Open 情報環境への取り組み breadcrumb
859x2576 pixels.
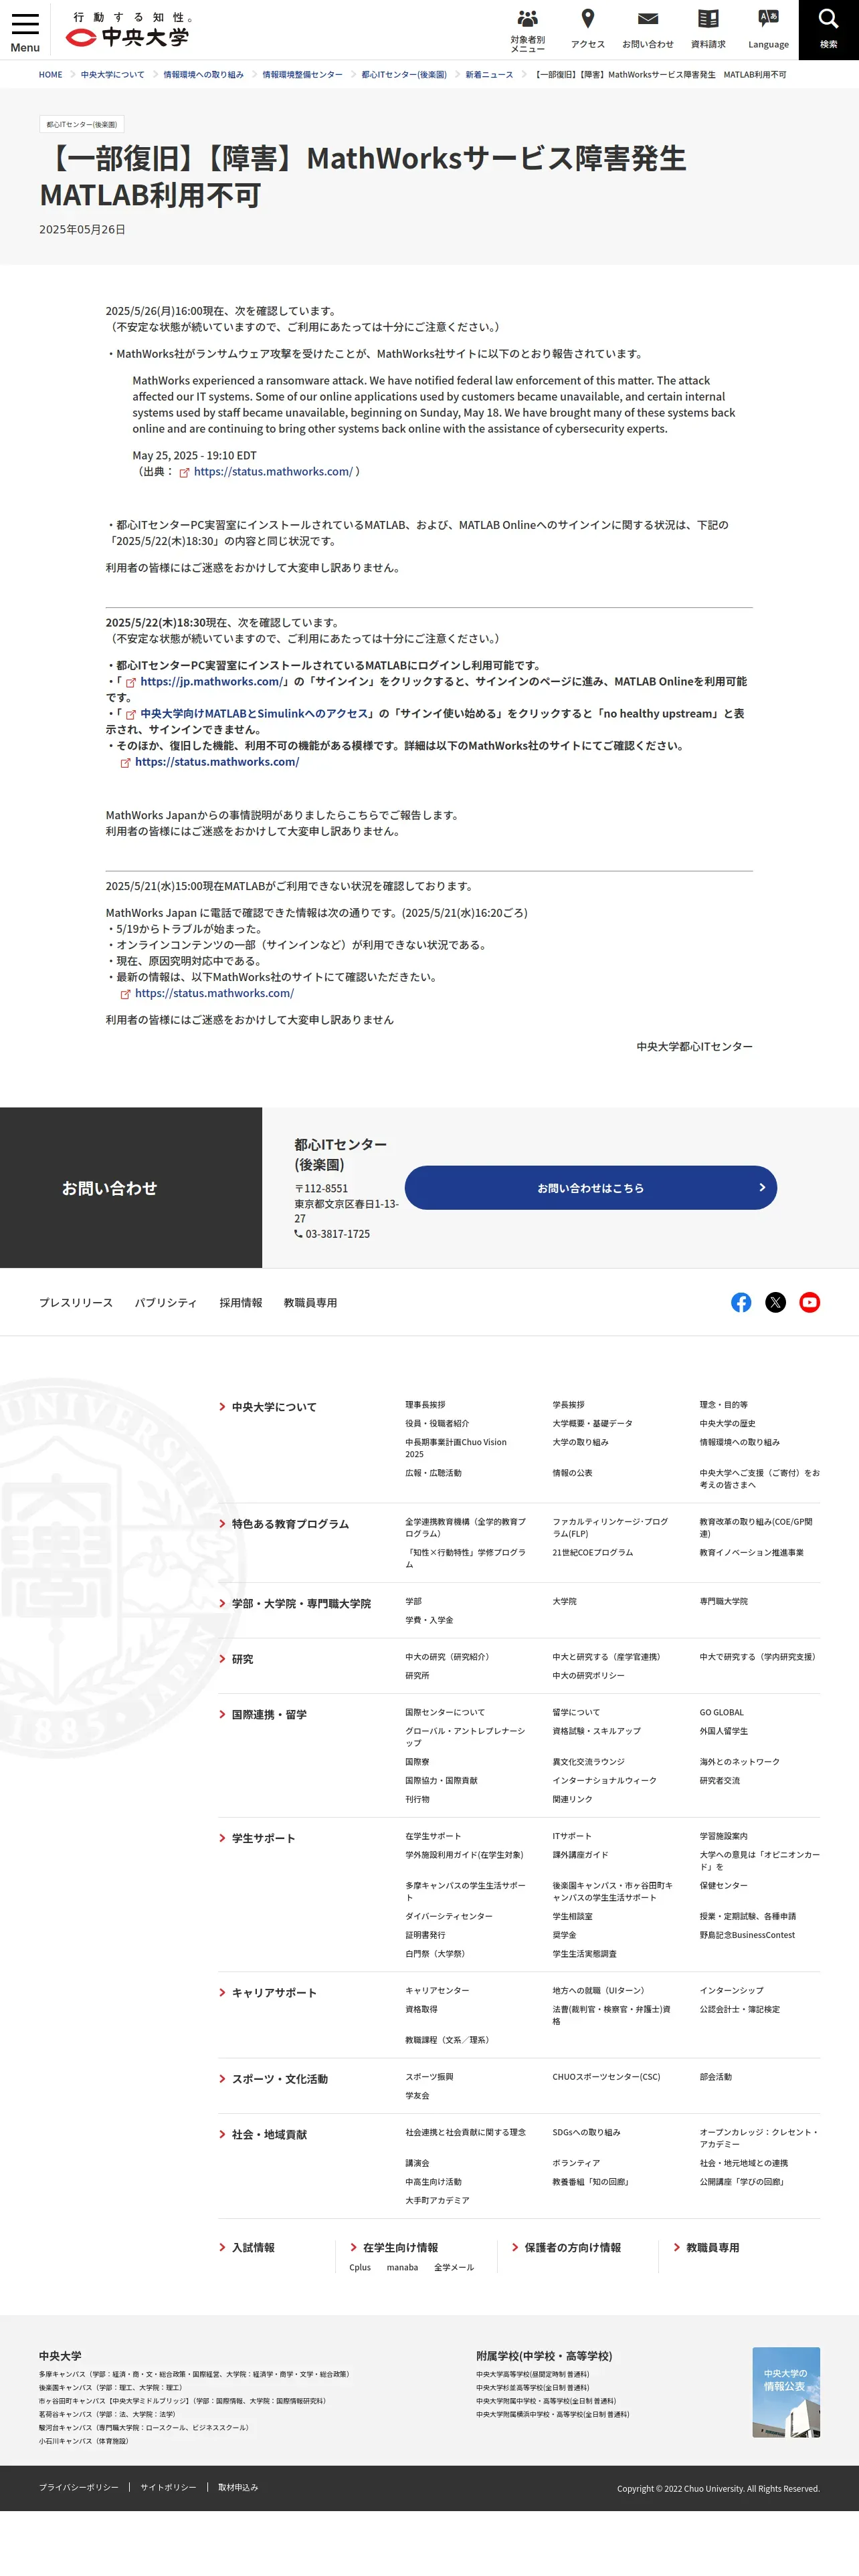[203, 75]
